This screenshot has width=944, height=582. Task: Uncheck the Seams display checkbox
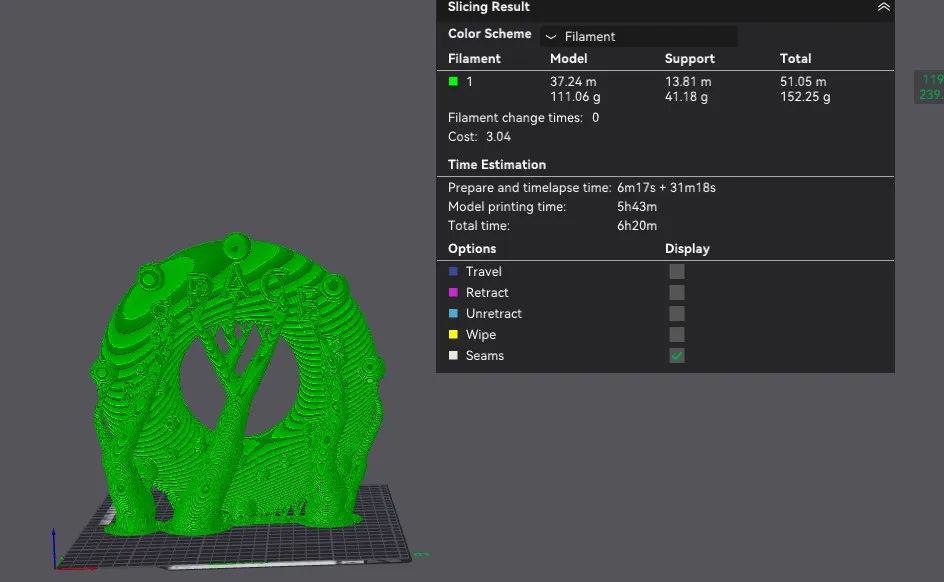coord(677,356)
